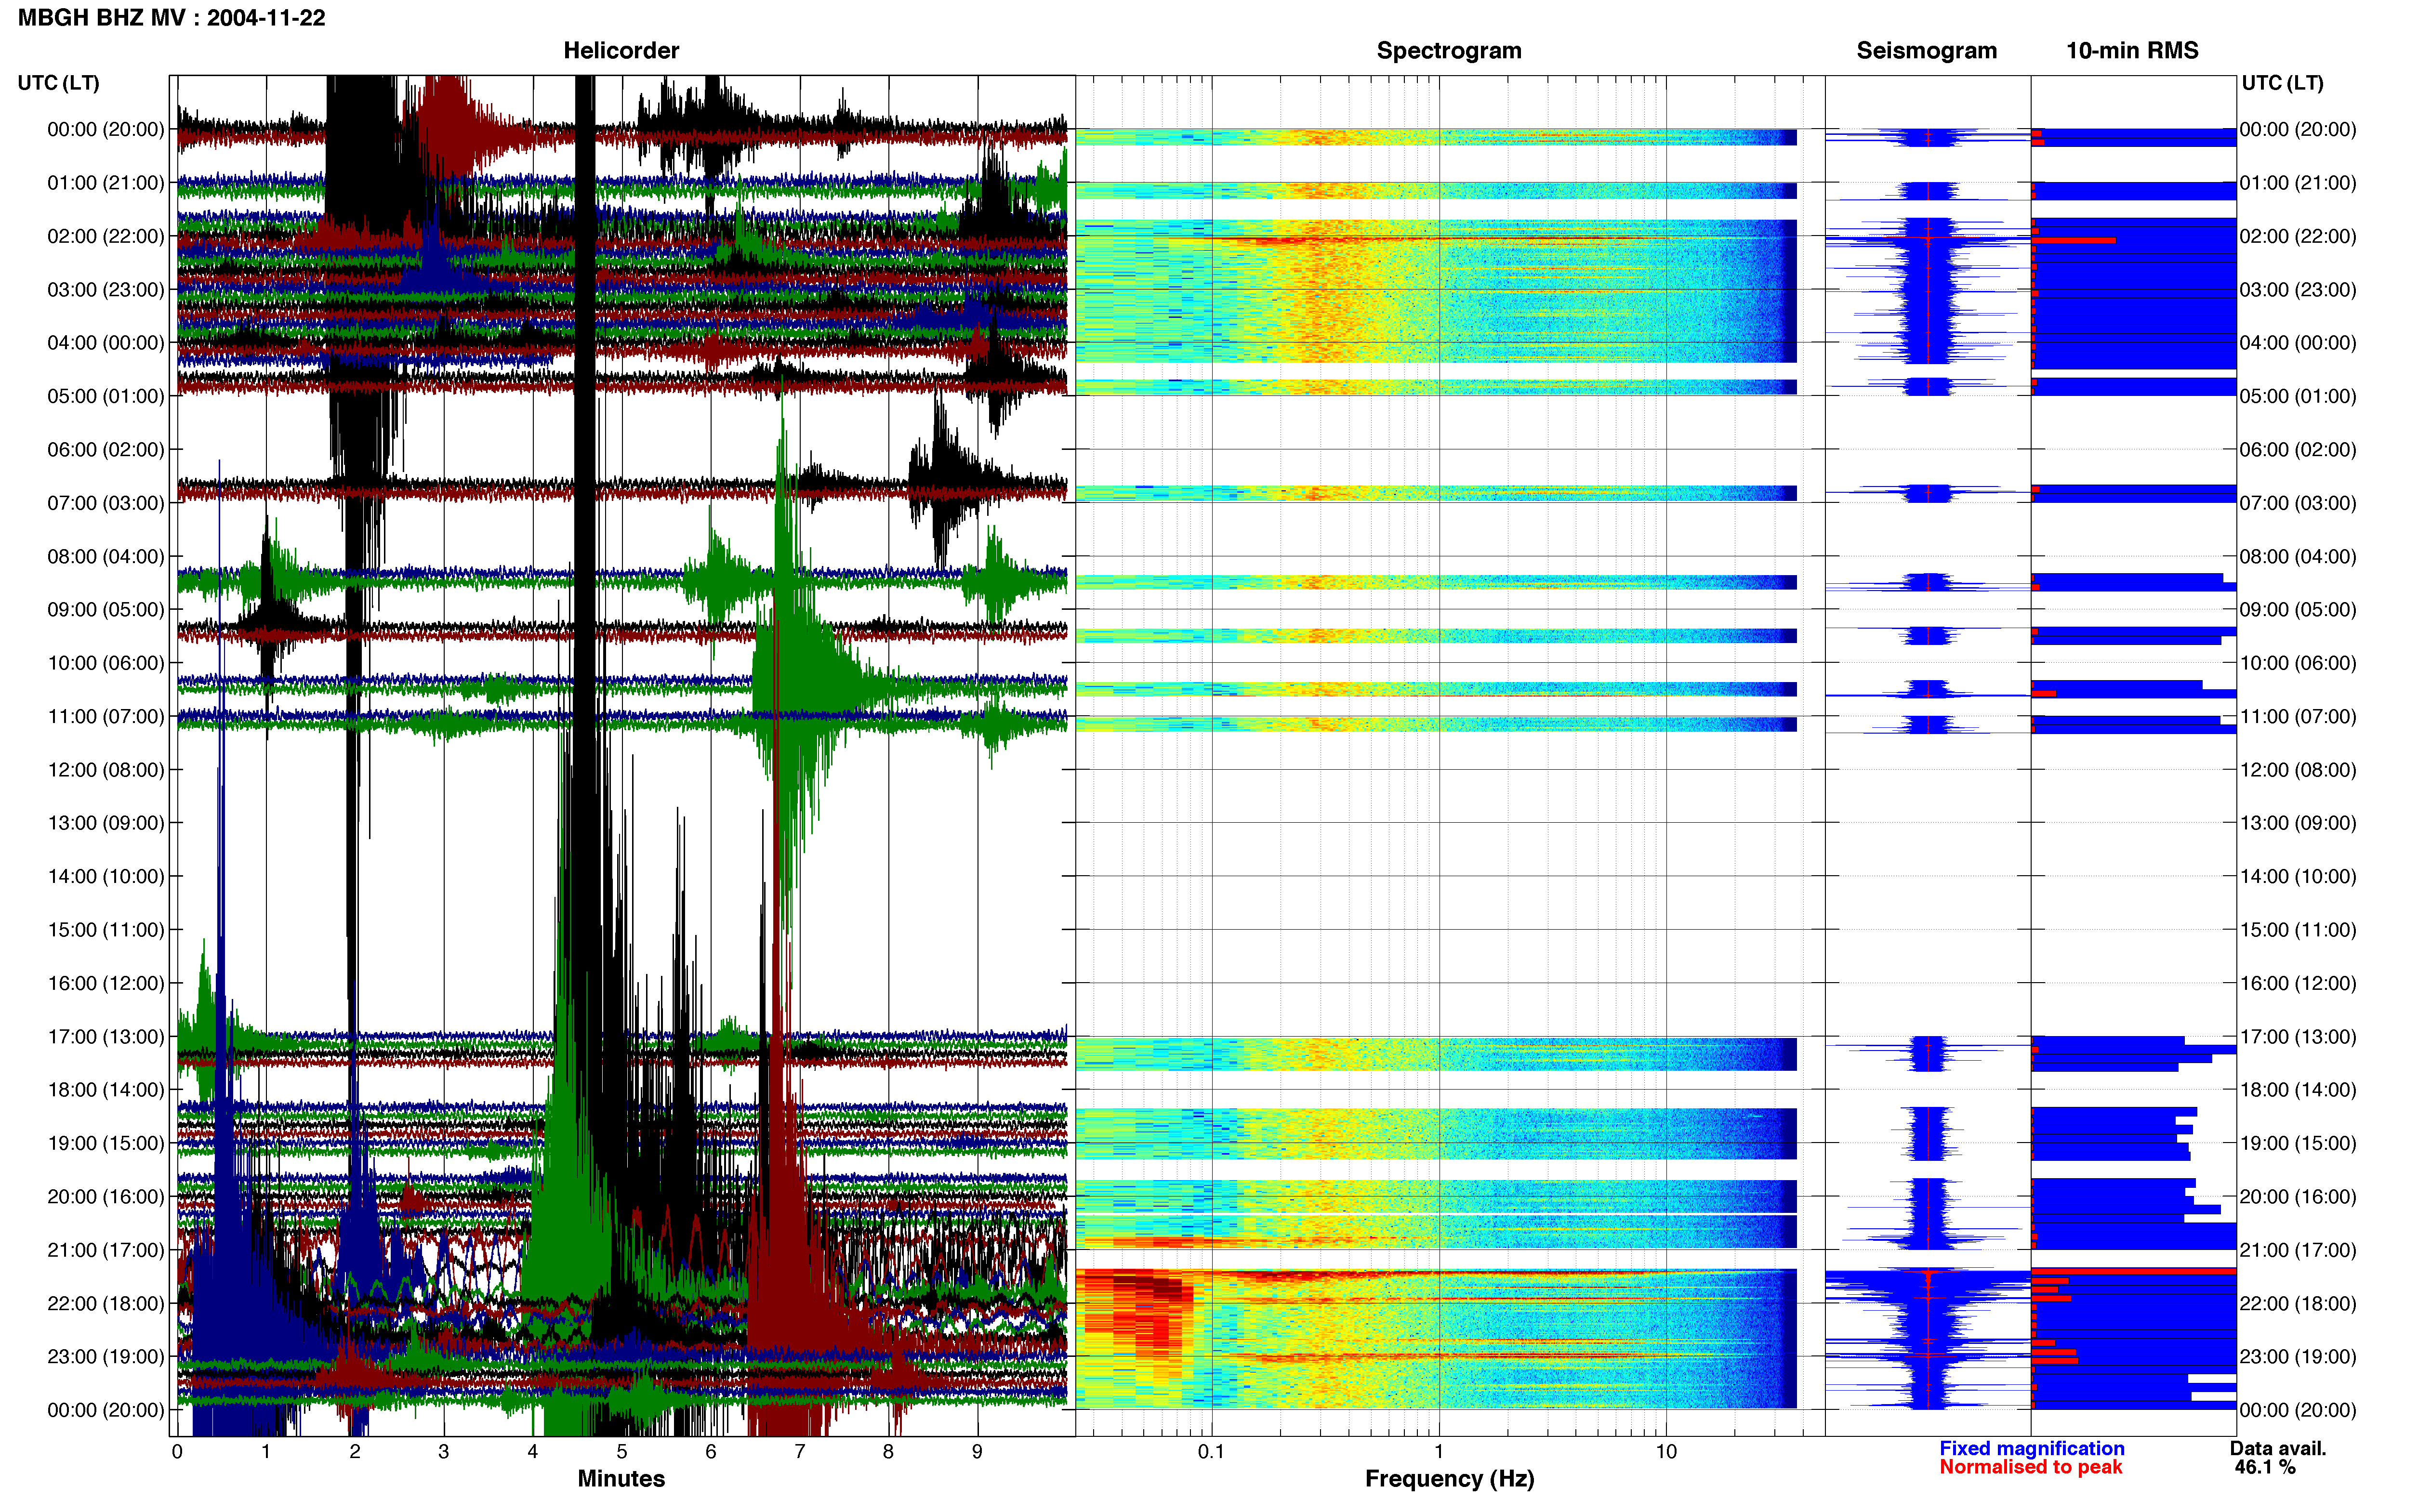Click the '0.1' tick on the Frequency axis
Screen dimensions: 2418x1512
coord(1211,1452)
